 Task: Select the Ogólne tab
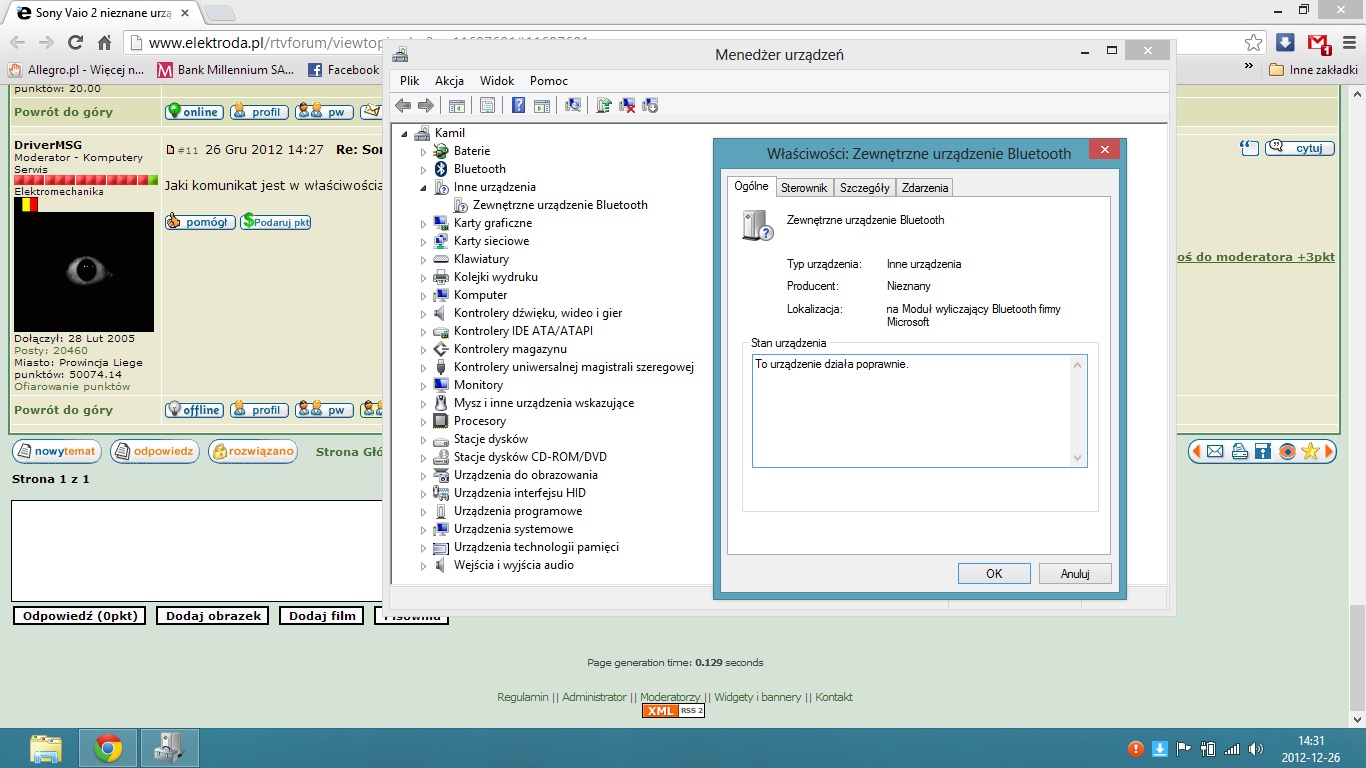pyautogui.click(x=751, y=186)
